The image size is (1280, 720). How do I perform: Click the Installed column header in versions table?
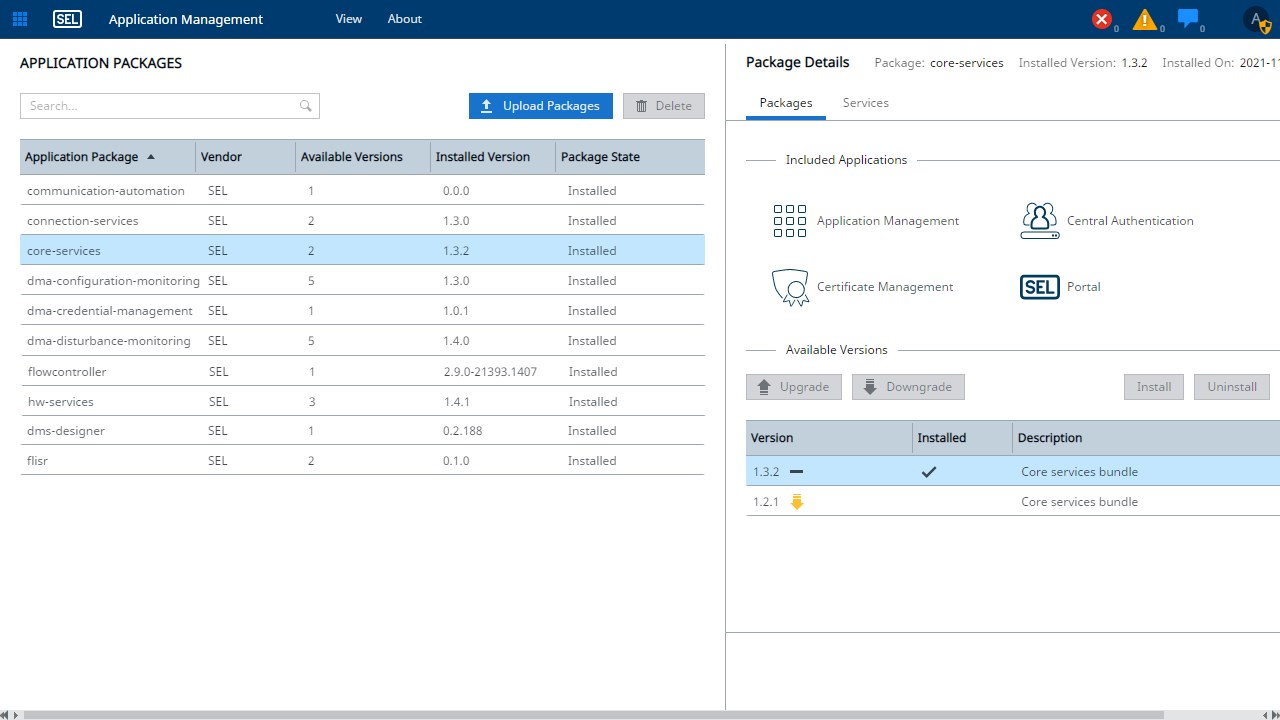962,438
